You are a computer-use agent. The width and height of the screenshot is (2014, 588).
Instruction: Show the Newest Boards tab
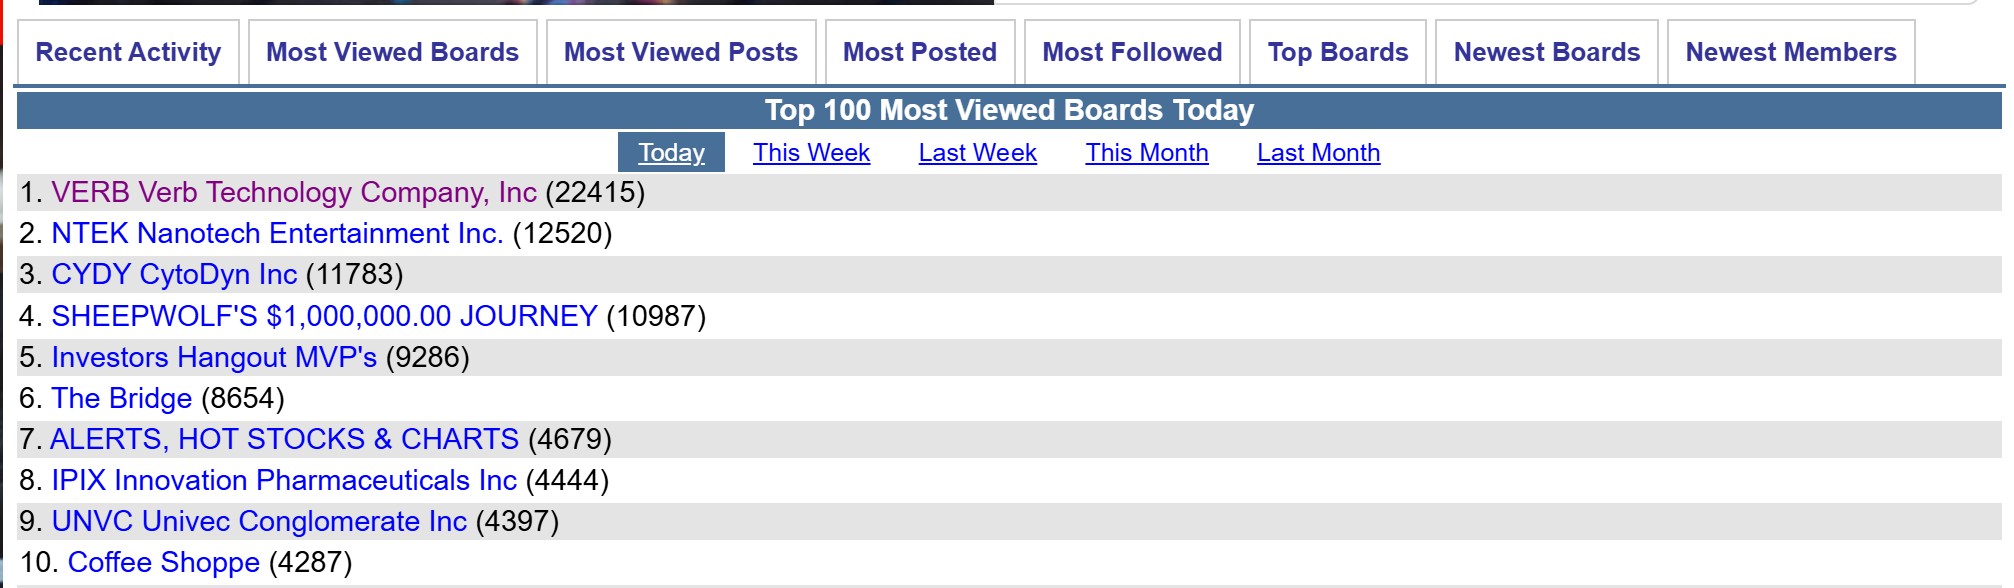1547,52
